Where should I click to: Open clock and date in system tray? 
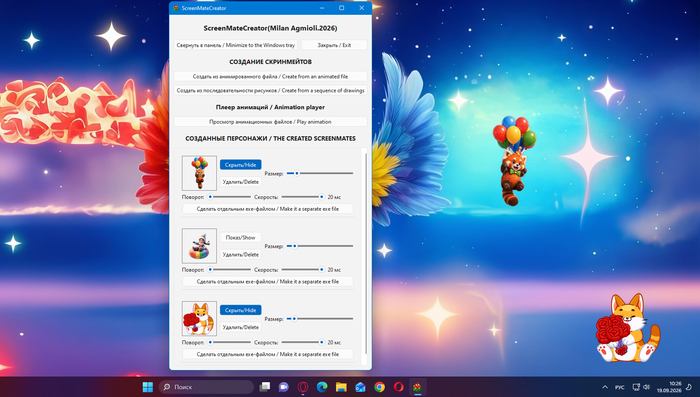669,387
